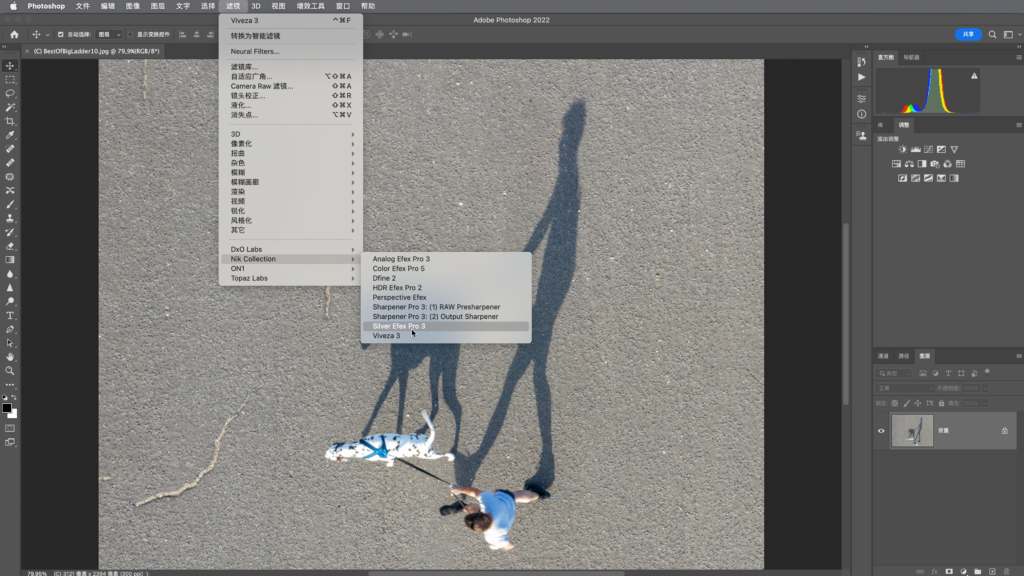Open the 文件 menu in menu bar
This screenshot has height=576, width=1024.
coord(83,6)
